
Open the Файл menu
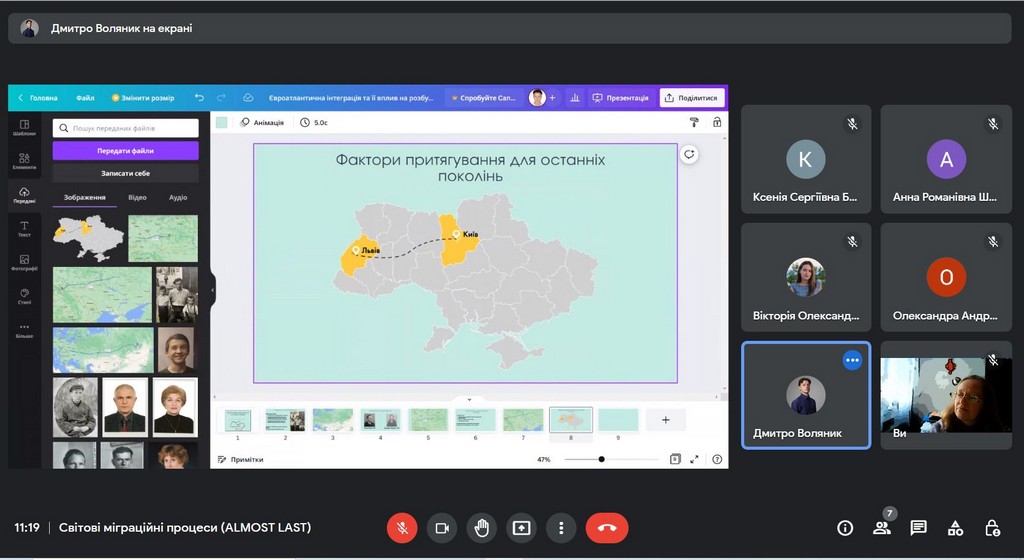click(x=85, y=98)
